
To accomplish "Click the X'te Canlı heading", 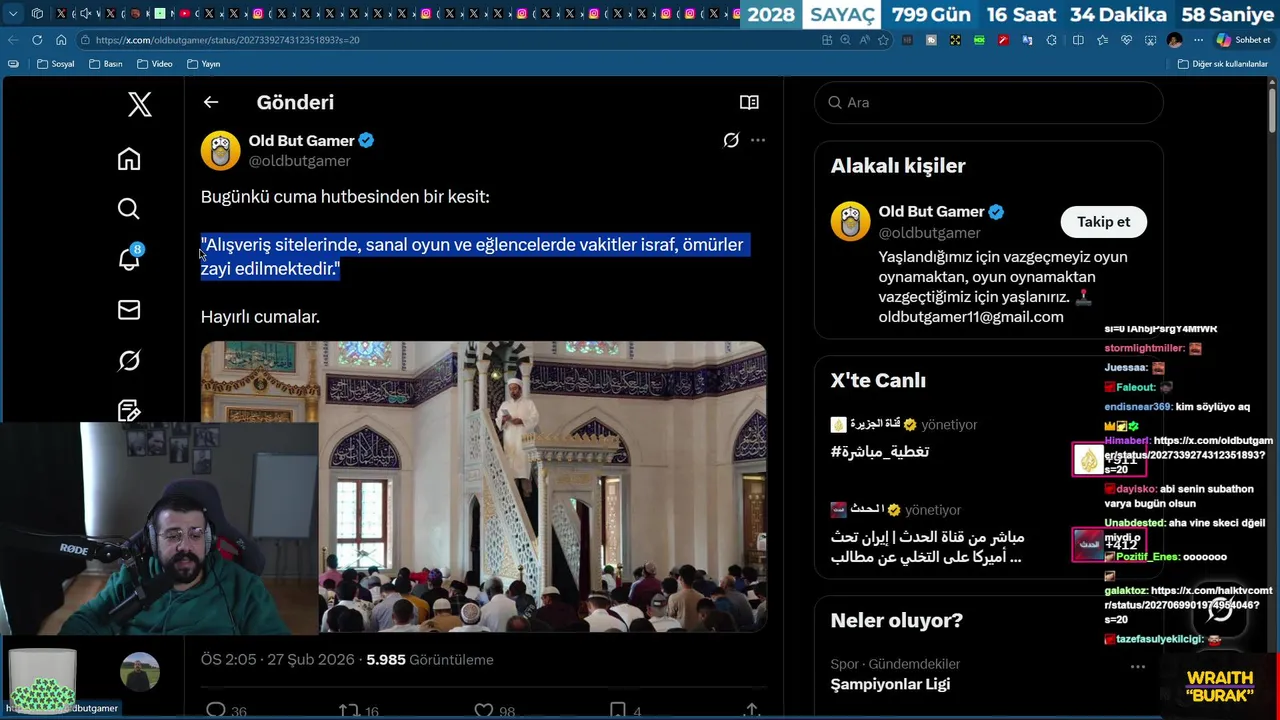I will point(878,380).
